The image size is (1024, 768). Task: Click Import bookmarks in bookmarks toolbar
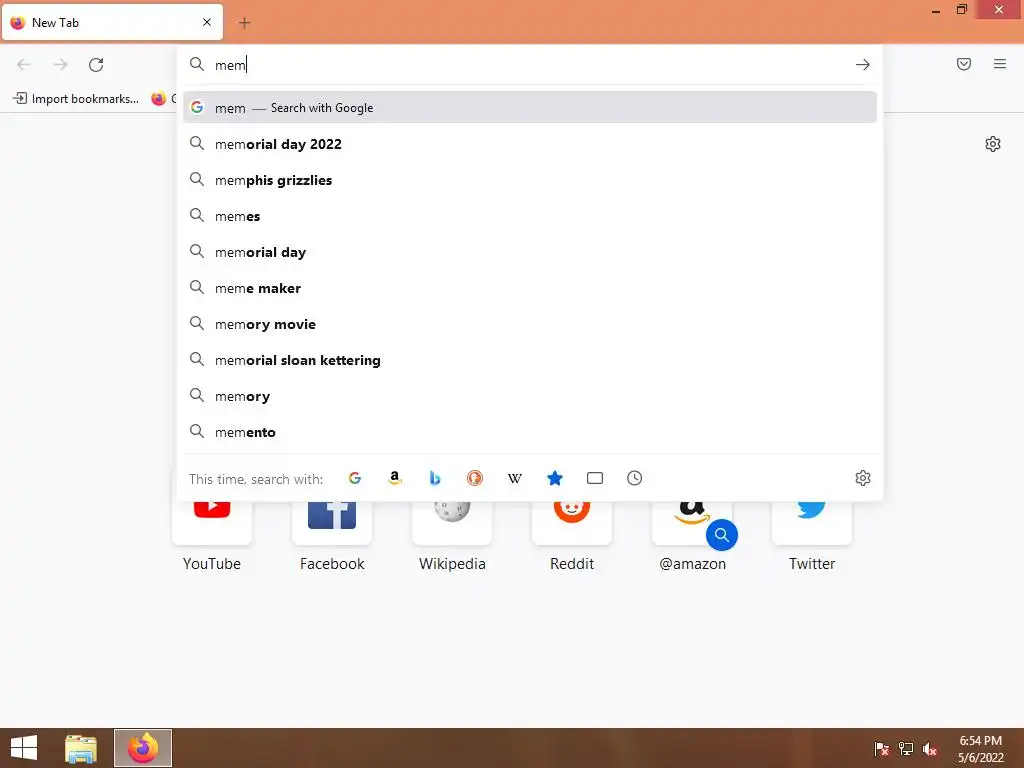(x=76, y=99)
